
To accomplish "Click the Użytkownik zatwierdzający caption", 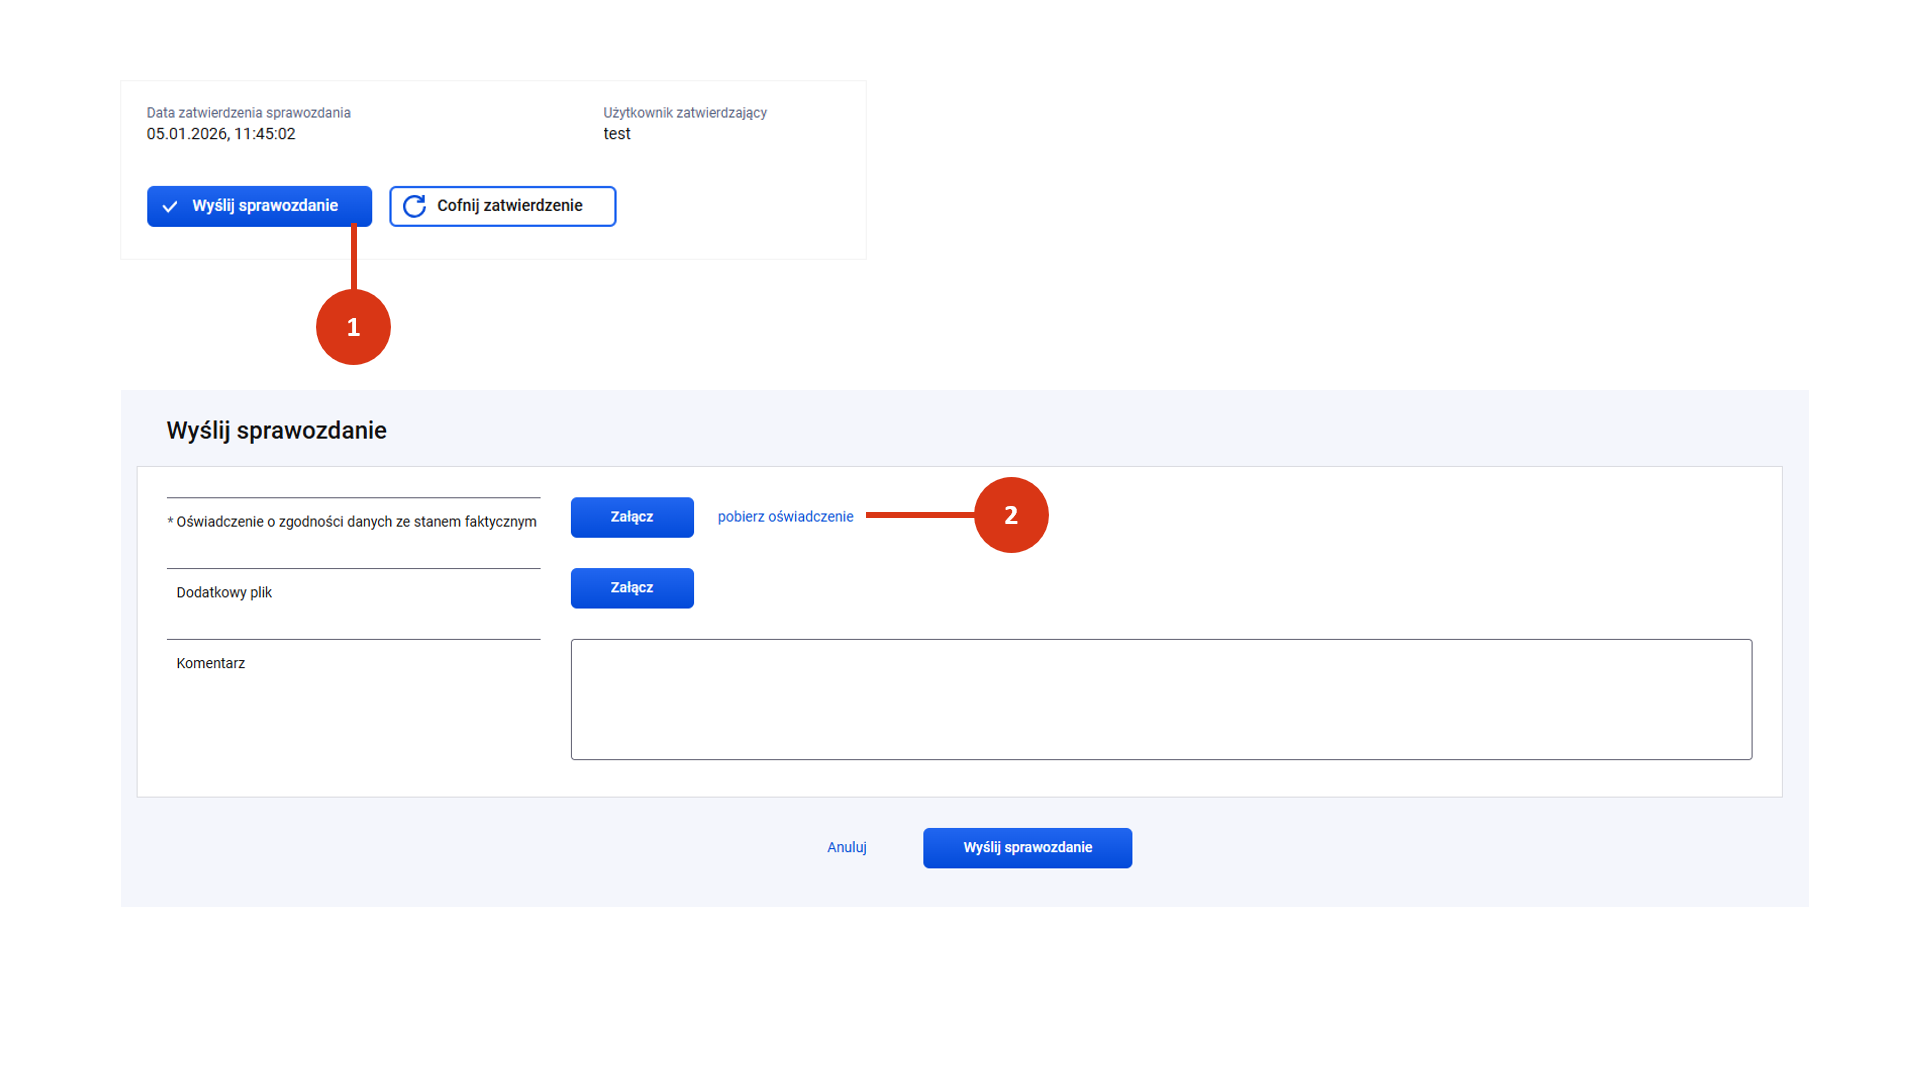I will 684,113.
